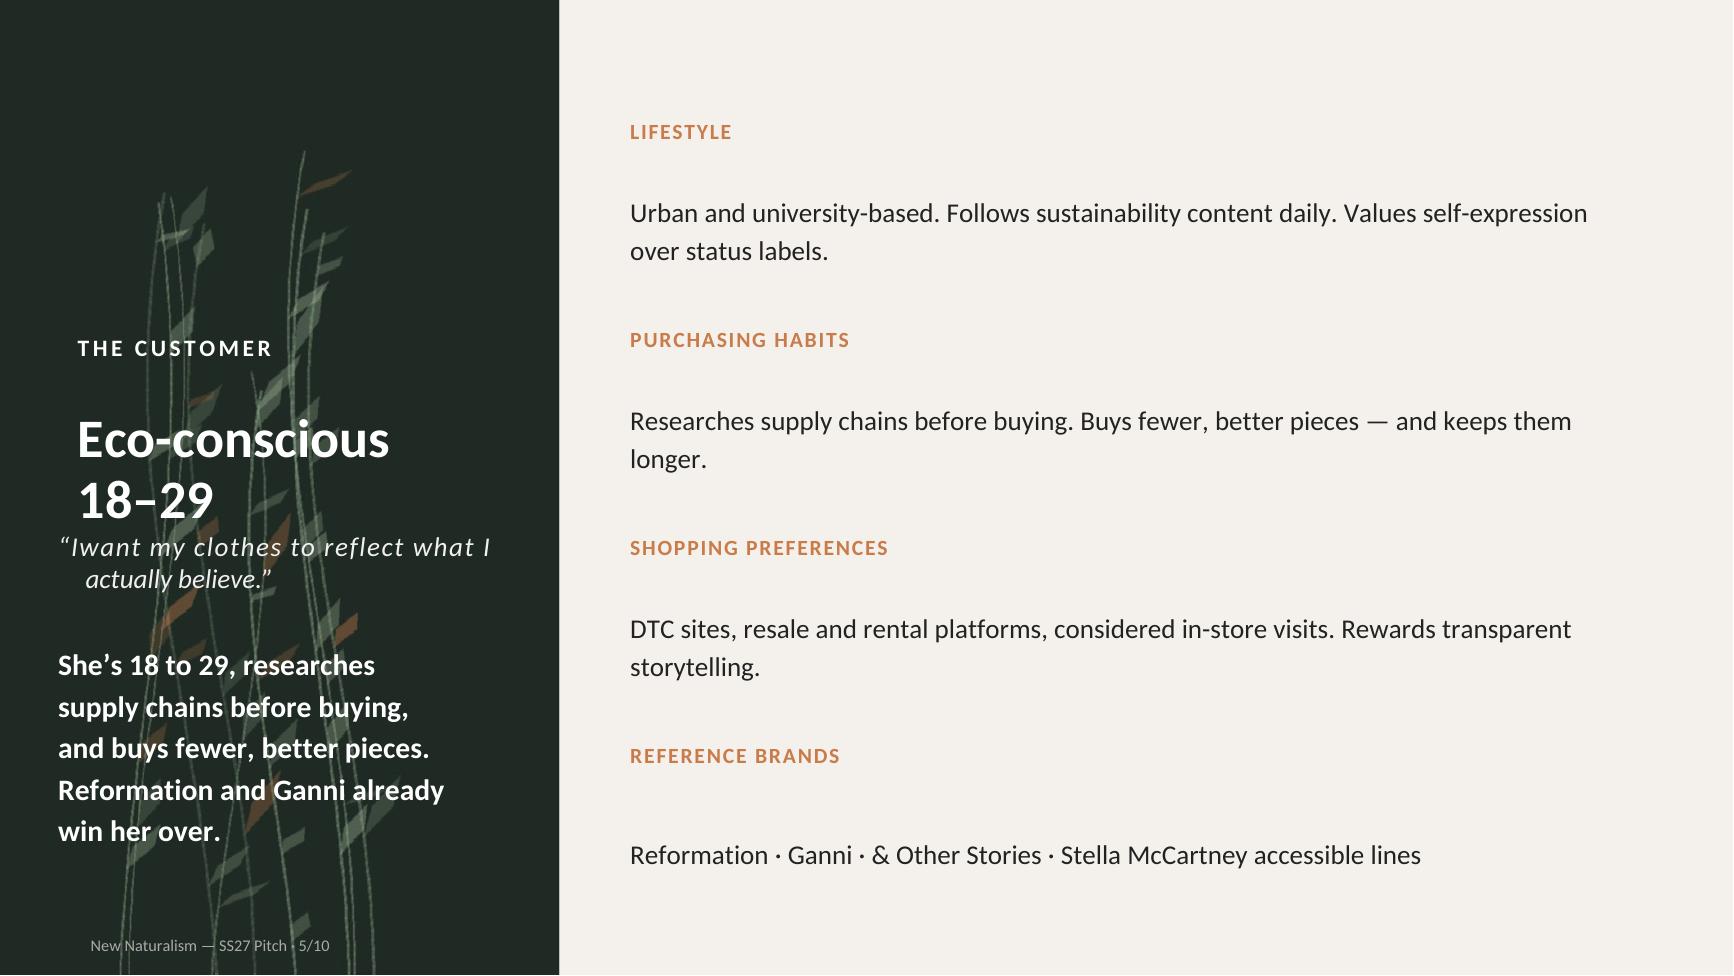1734x976 pixels.
Task: Click the SHOPPING PREFERENCES heading
Action: point(759,548)
